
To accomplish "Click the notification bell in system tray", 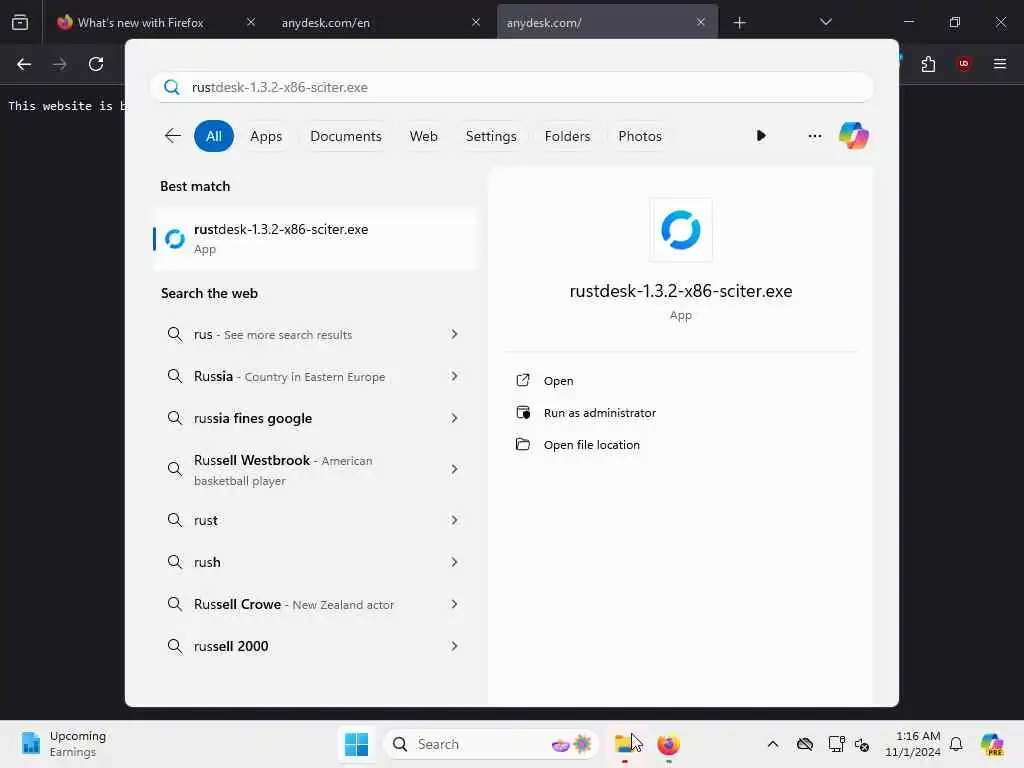I will point(956,744).
